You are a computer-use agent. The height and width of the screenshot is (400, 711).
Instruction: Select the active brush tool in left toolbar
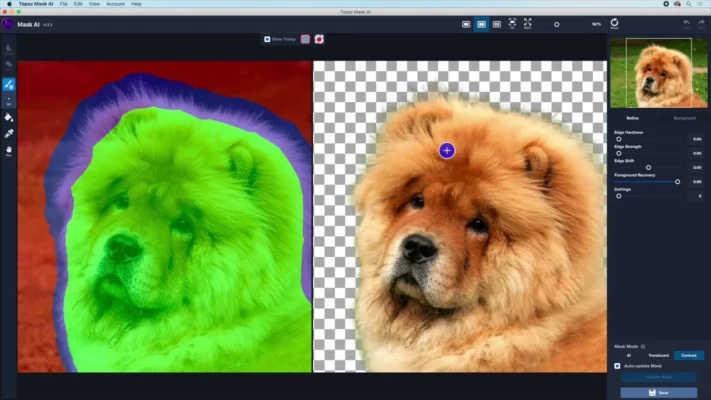coord(9,84)
